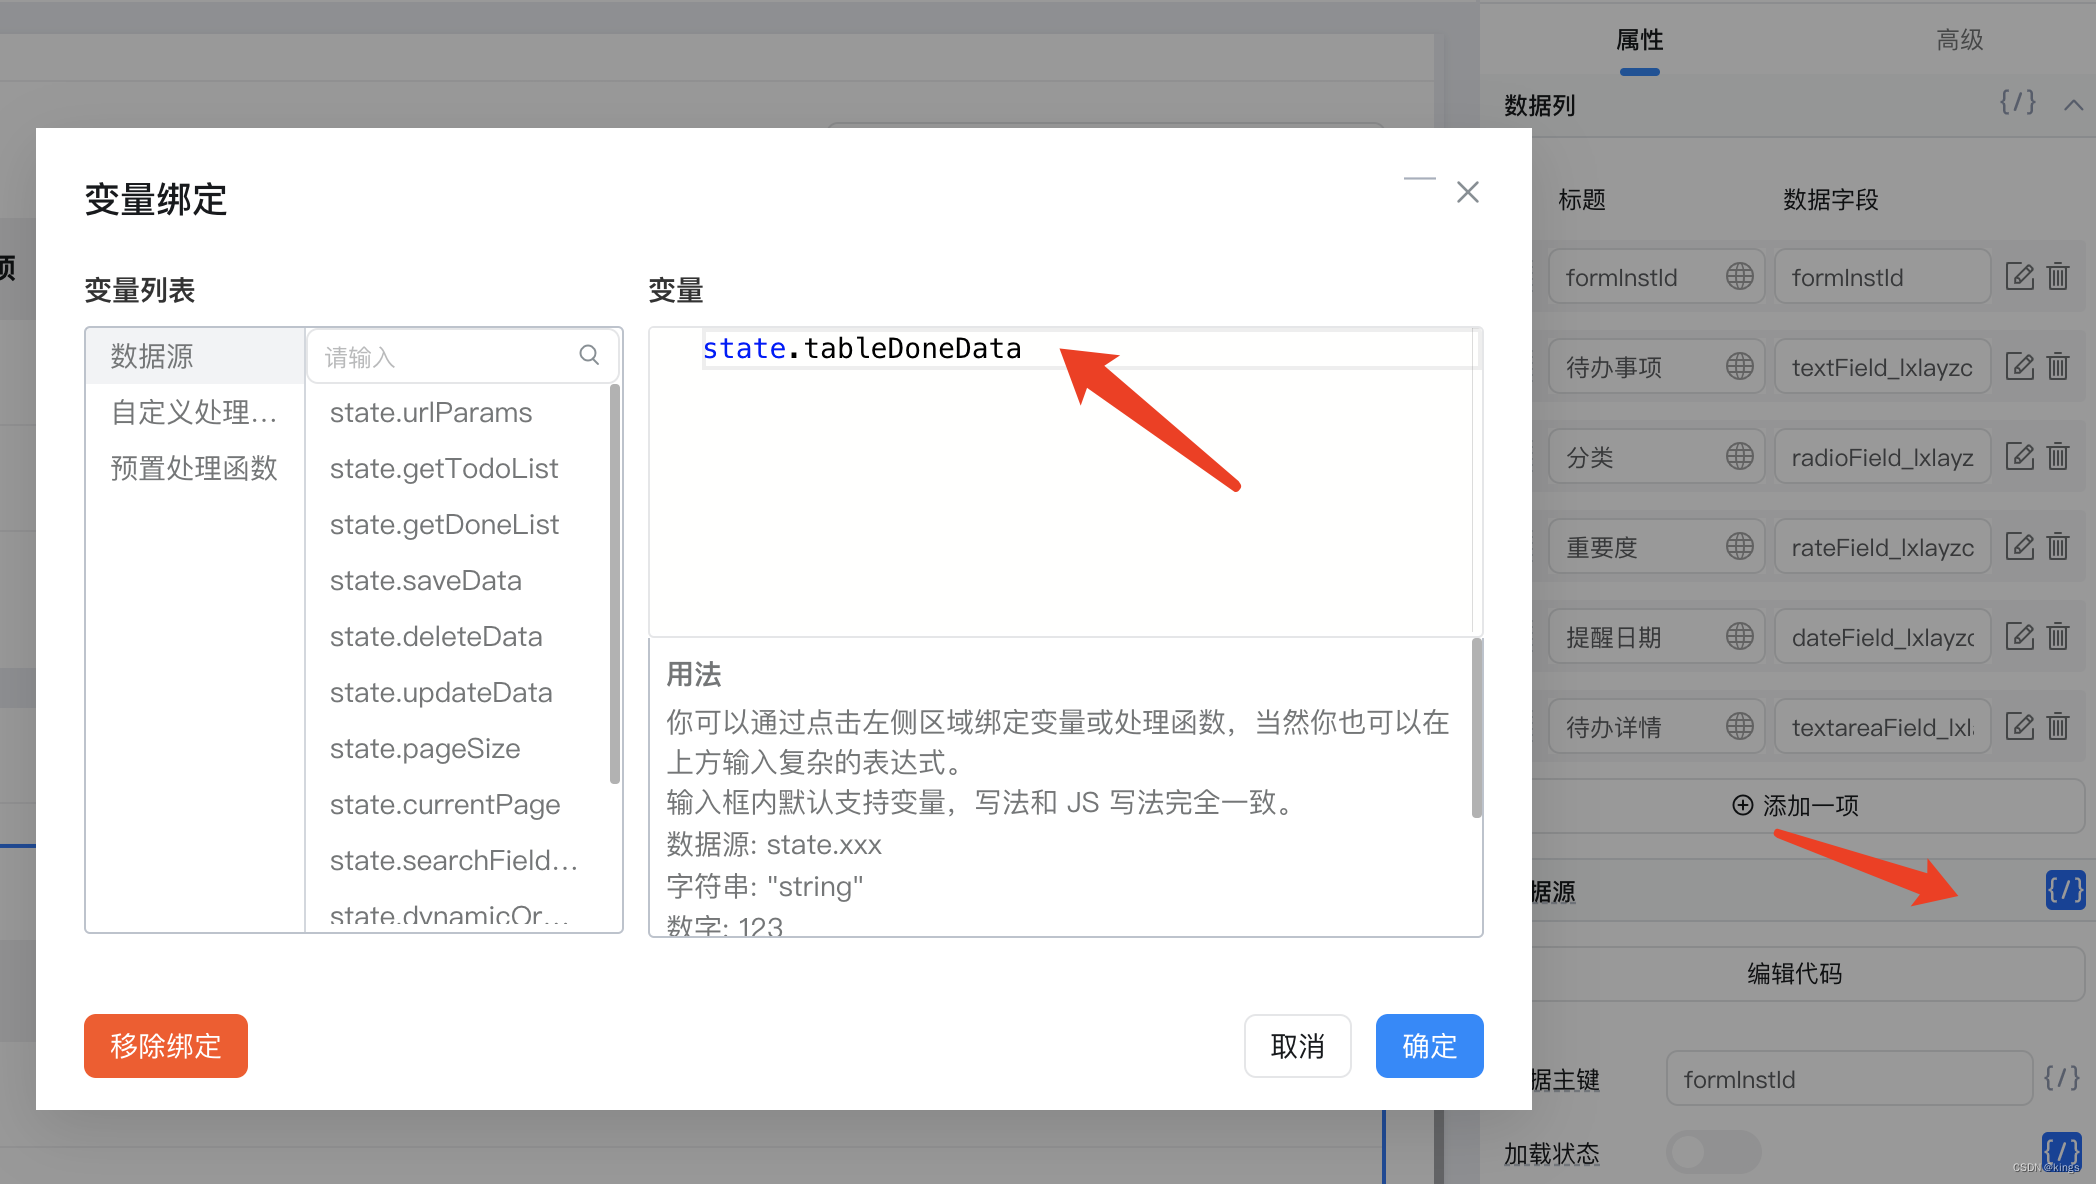Image resolution: width=2096 pixels, height=1184 pixels.
Task: Click edit icon for formInstId column
Action: [x=2019, y=277]
